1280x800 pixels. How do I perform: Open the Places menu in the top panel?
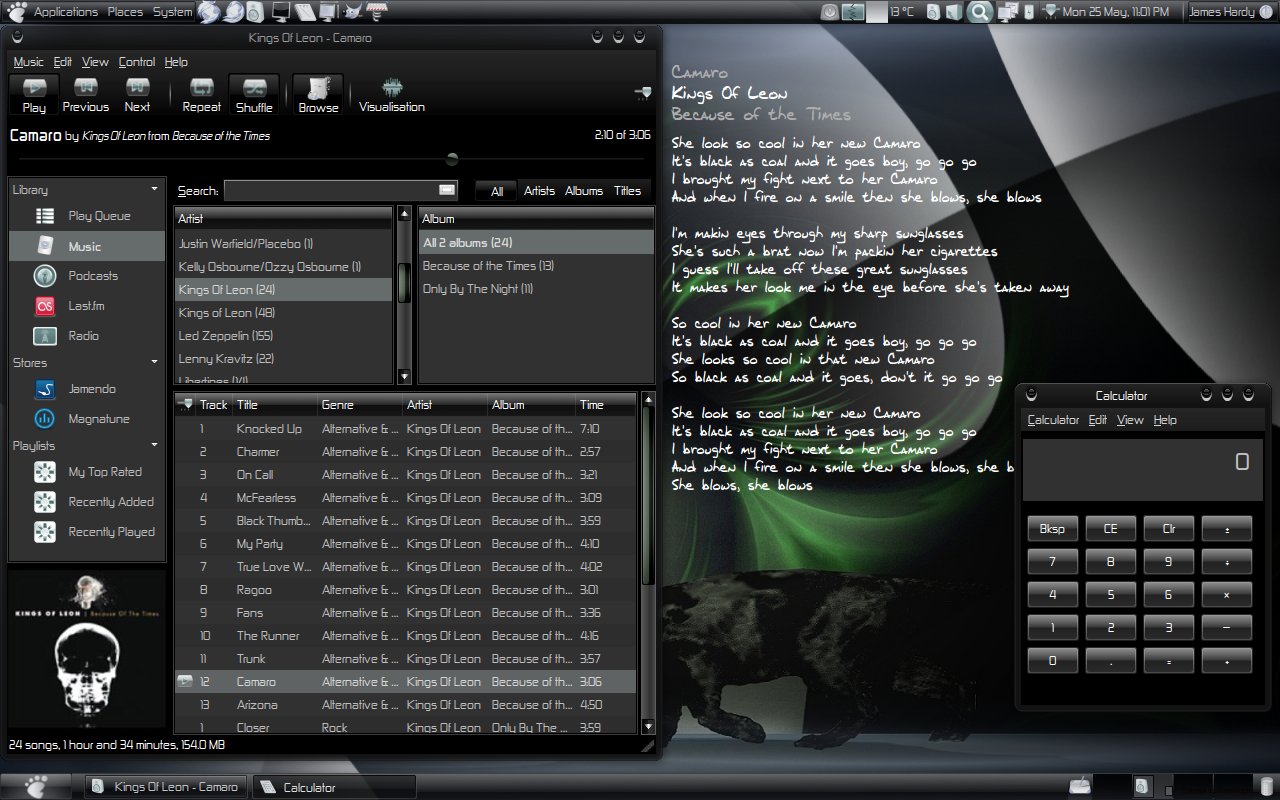coord(125,12)
